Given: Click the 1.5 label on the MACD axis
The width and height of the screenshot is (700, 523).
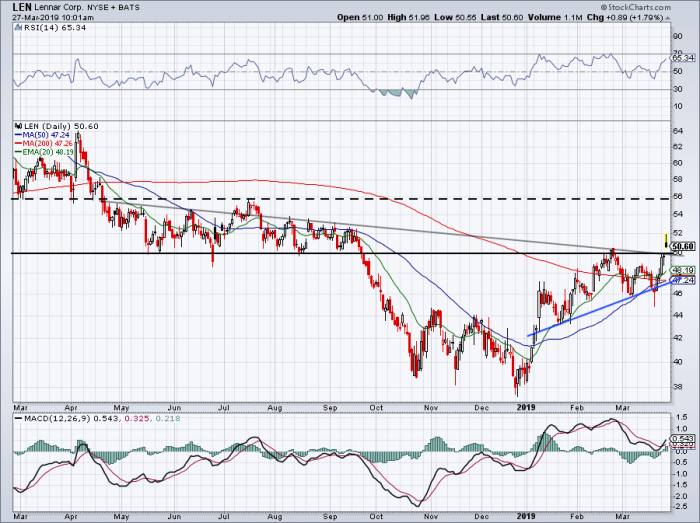Looking at the screenshot, I should coord(681,417).
